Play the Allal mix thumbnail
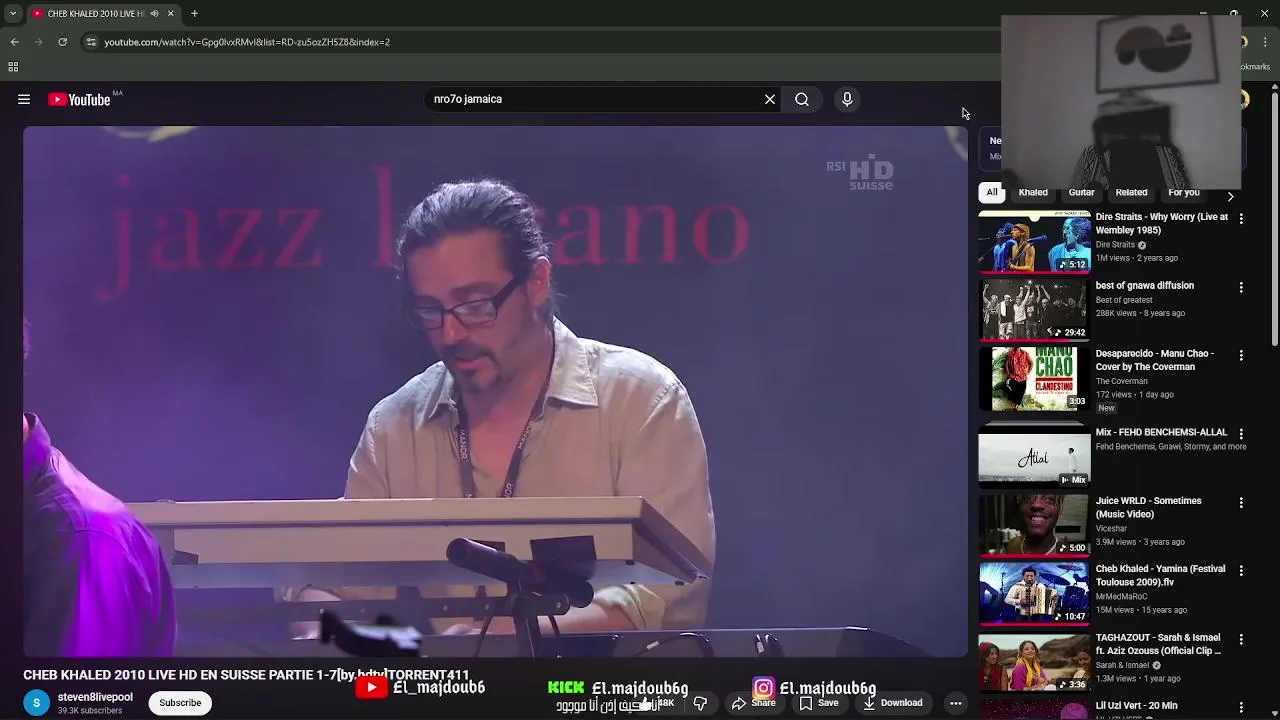Viewport: 1280px width, 720px height. point(1034,456)
